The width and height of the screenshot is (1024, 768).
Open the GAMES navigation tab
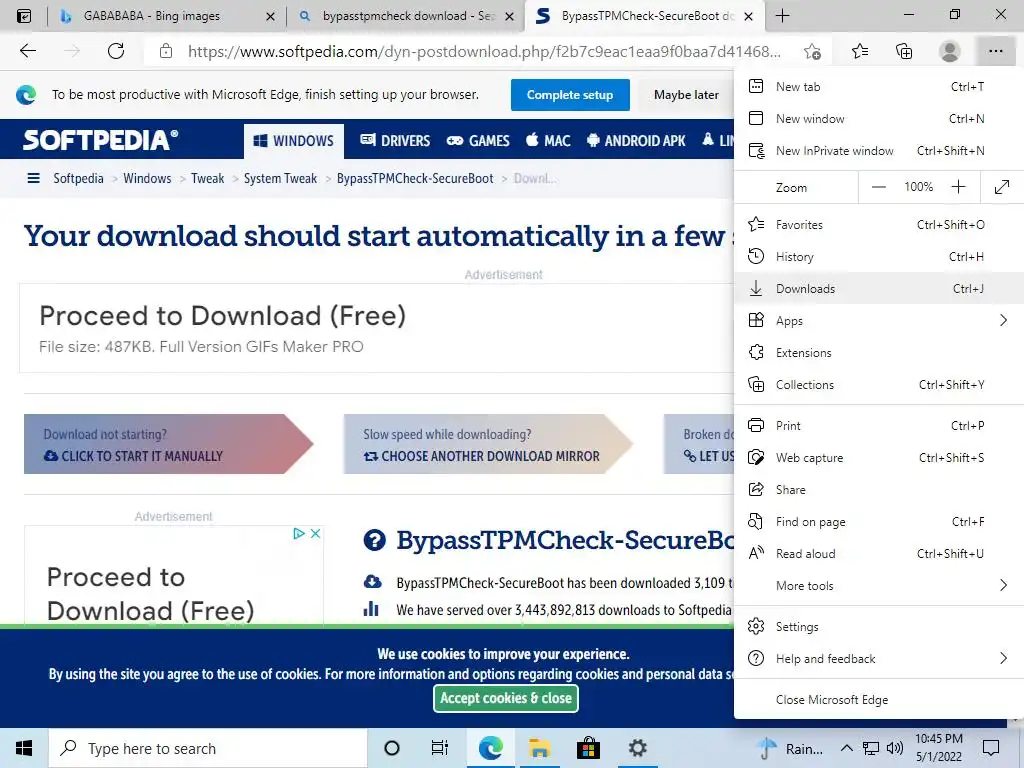478,140
